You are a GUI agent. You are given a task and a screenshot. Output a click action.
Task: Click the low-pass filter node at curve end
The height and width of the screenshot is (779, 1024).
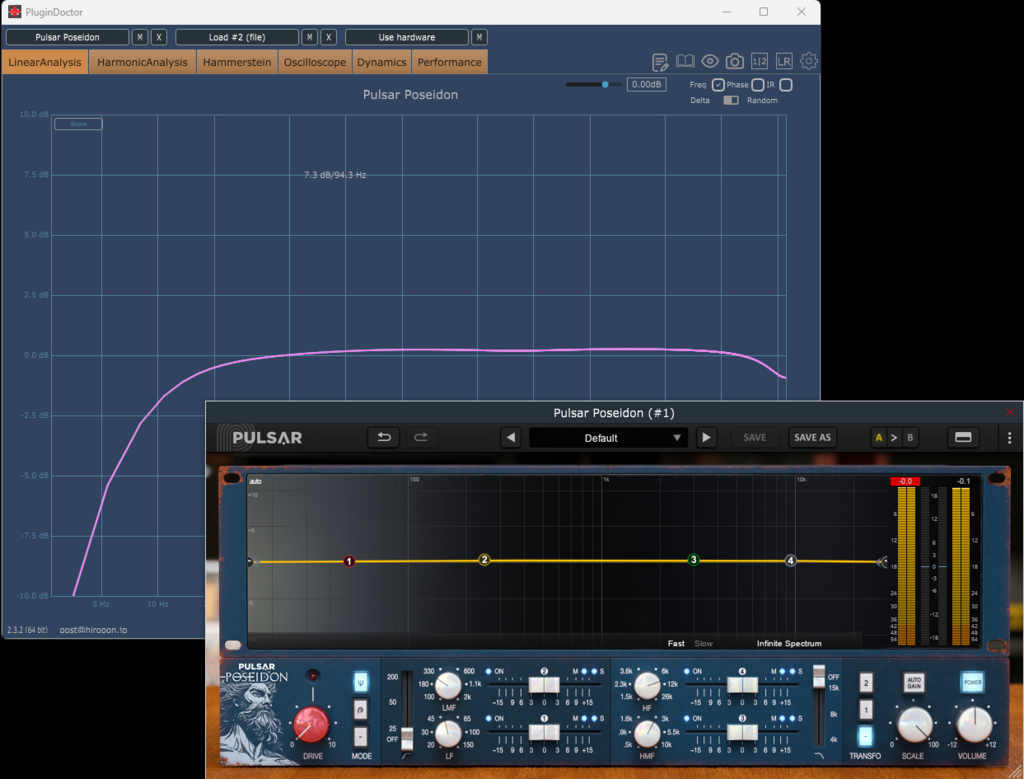(882, 562)
